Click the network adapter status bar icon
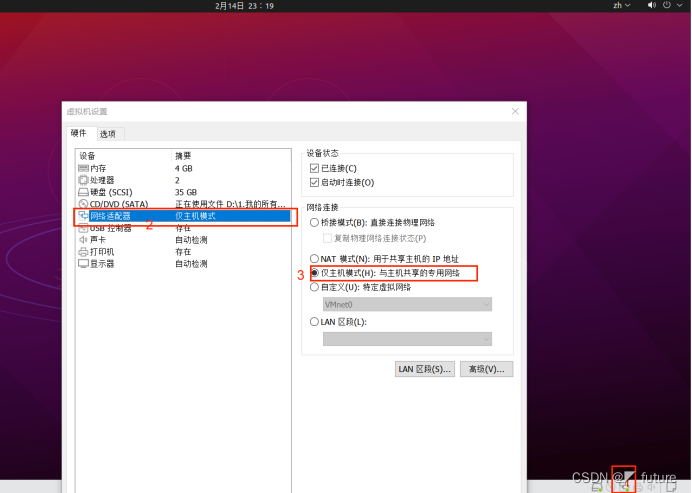Image resolution: width=692 pixels, height=493 pixels. 624,485
